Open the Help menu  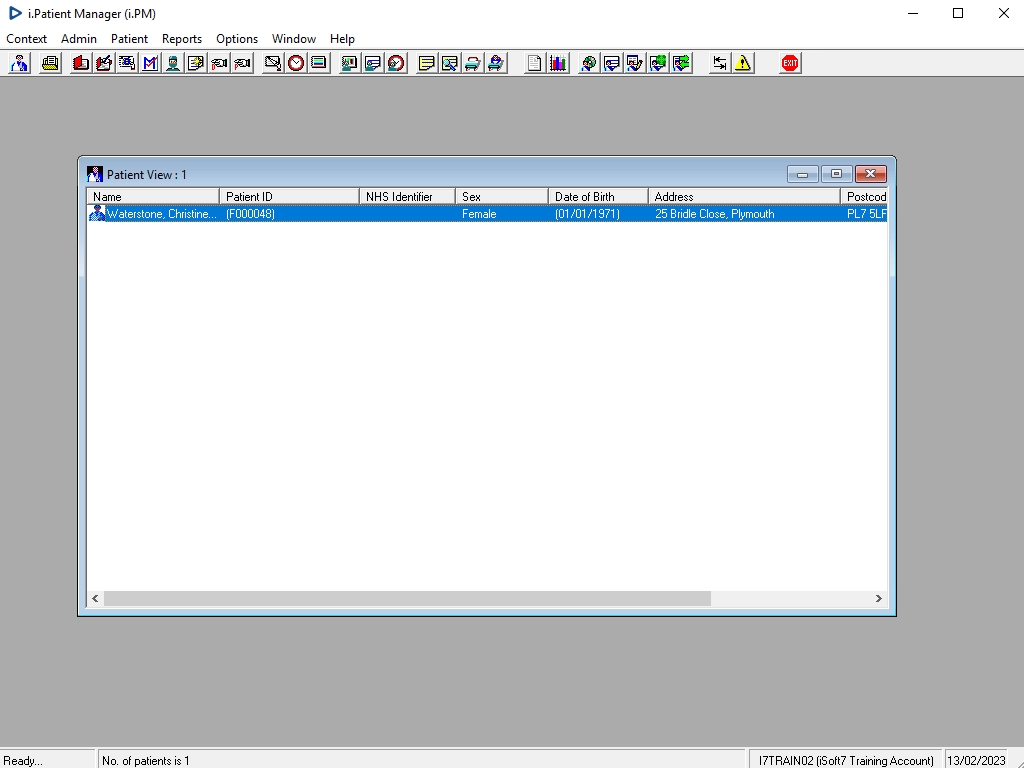[342, 39]
